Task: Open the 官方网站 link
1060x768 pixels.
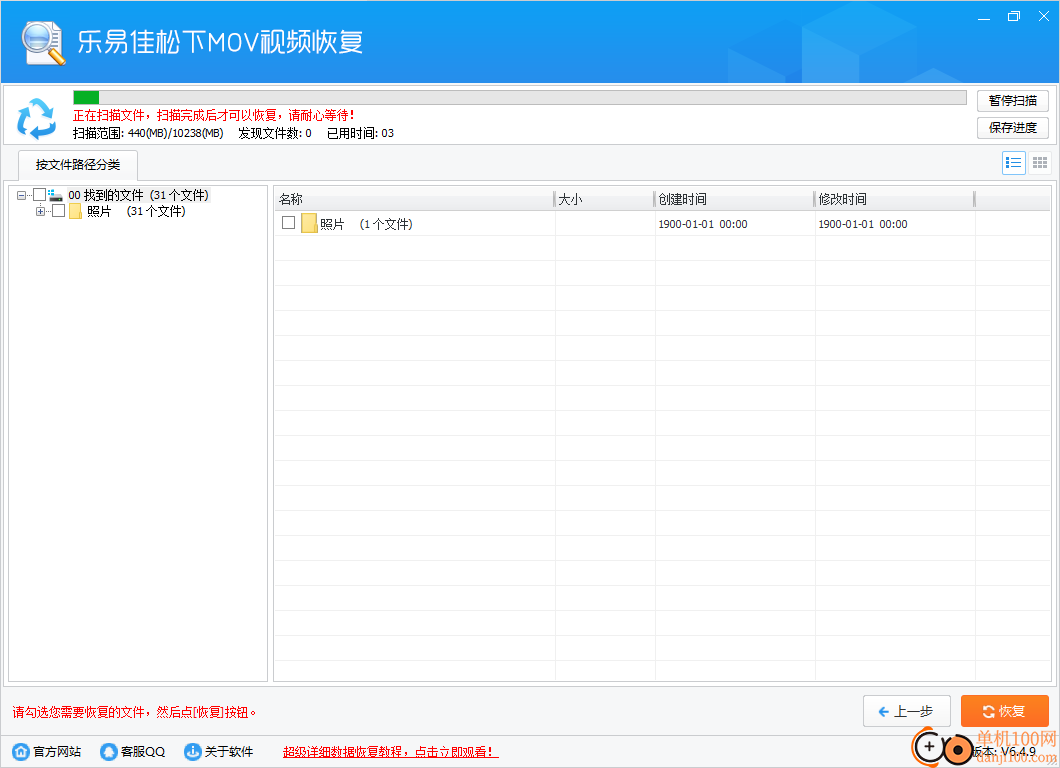Action: [x=57, y=752]
